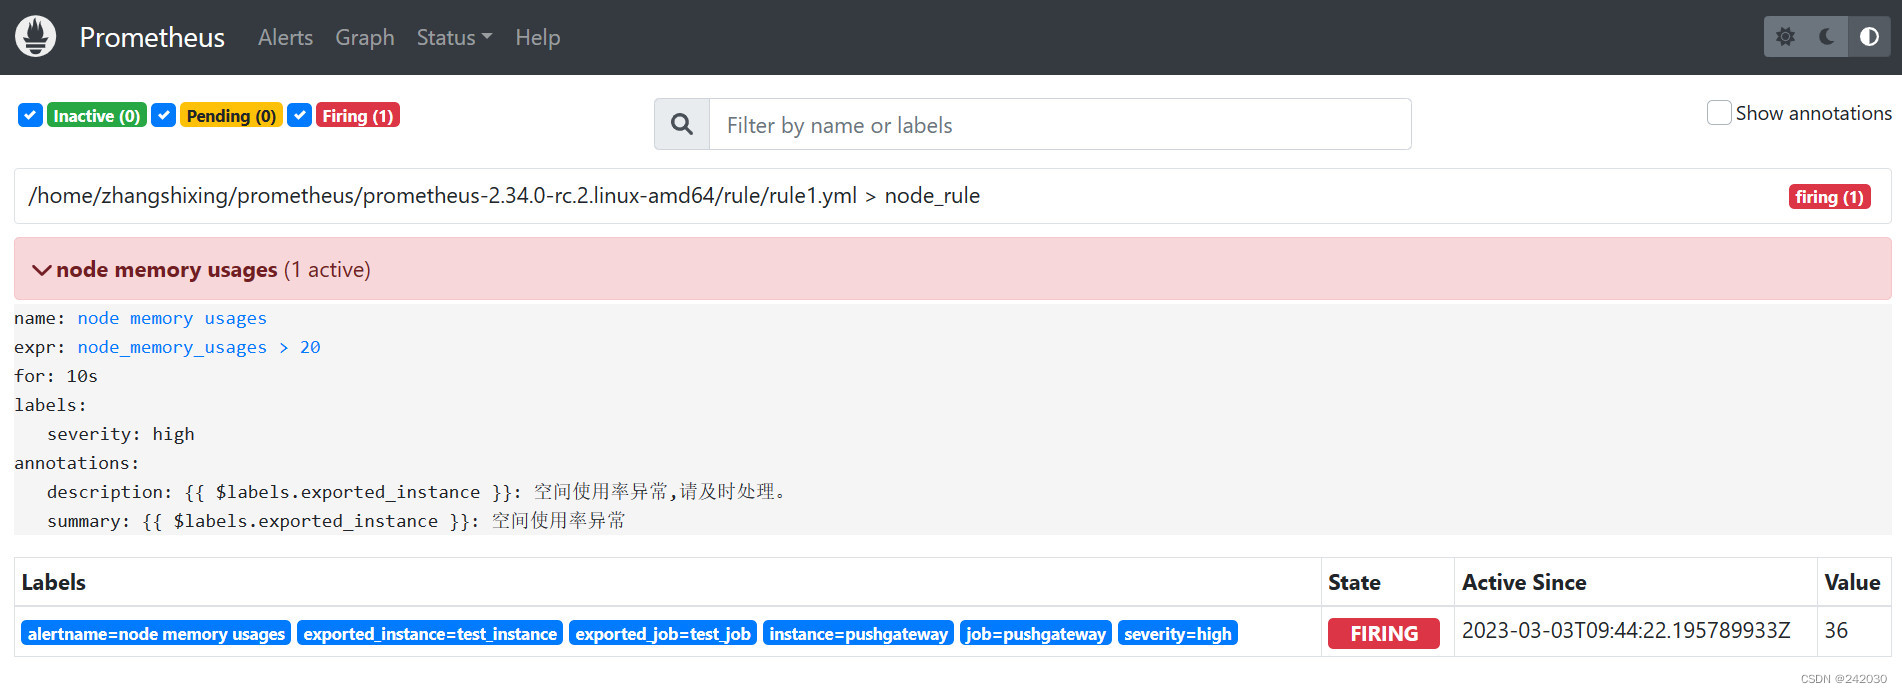Uncheck the Inactive alerts checkbox
Viewport: 1902px width, 693px height.
[30, 115]
